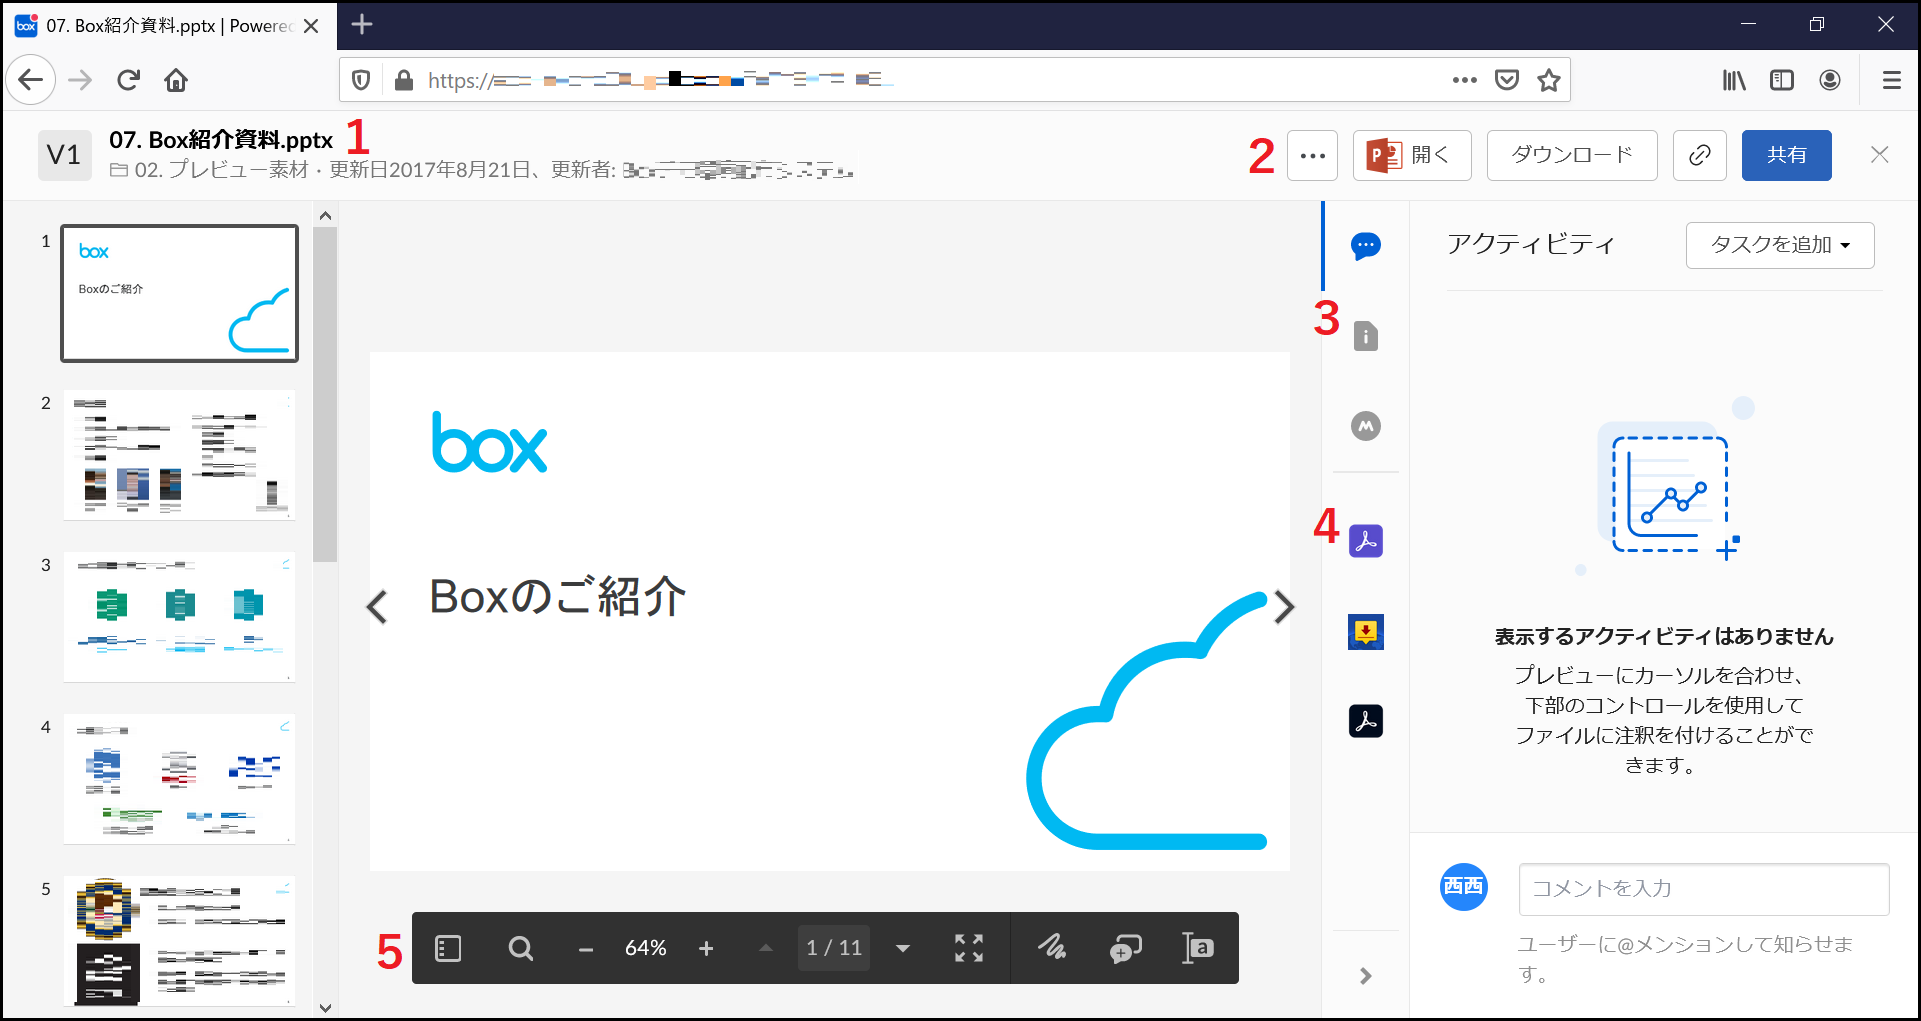
Task: Launch the purple Adobe integration icon
Action: tap(1366, 541)
